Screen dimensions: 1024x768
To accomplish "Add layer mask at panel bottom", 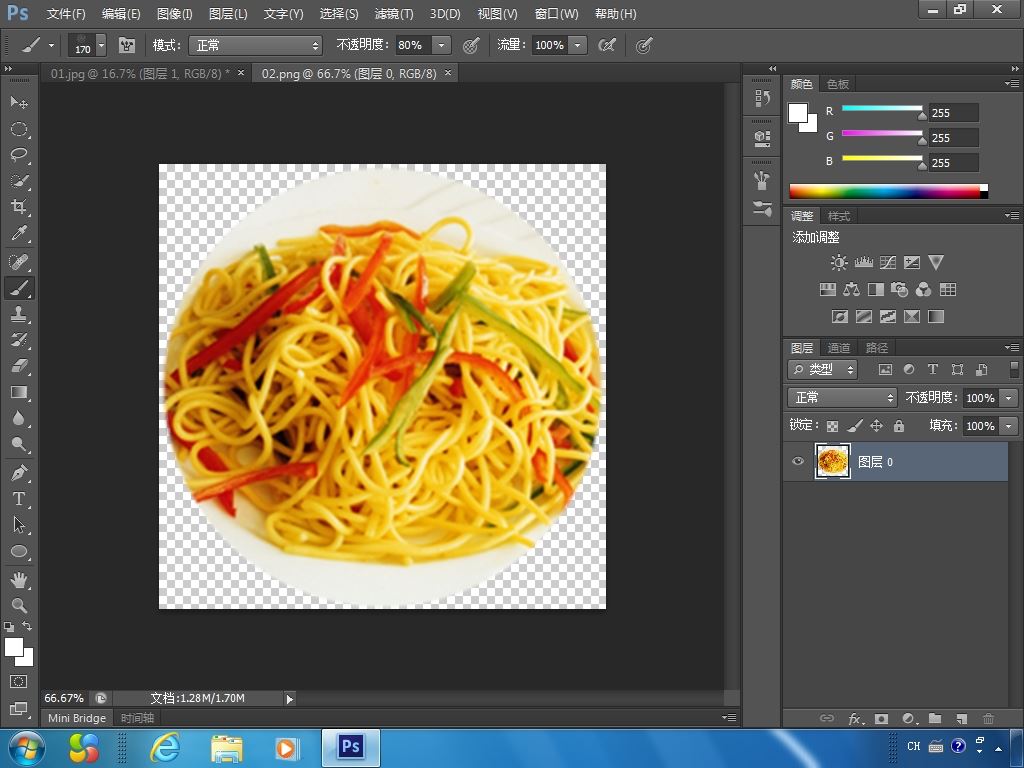I will point(882,719).
